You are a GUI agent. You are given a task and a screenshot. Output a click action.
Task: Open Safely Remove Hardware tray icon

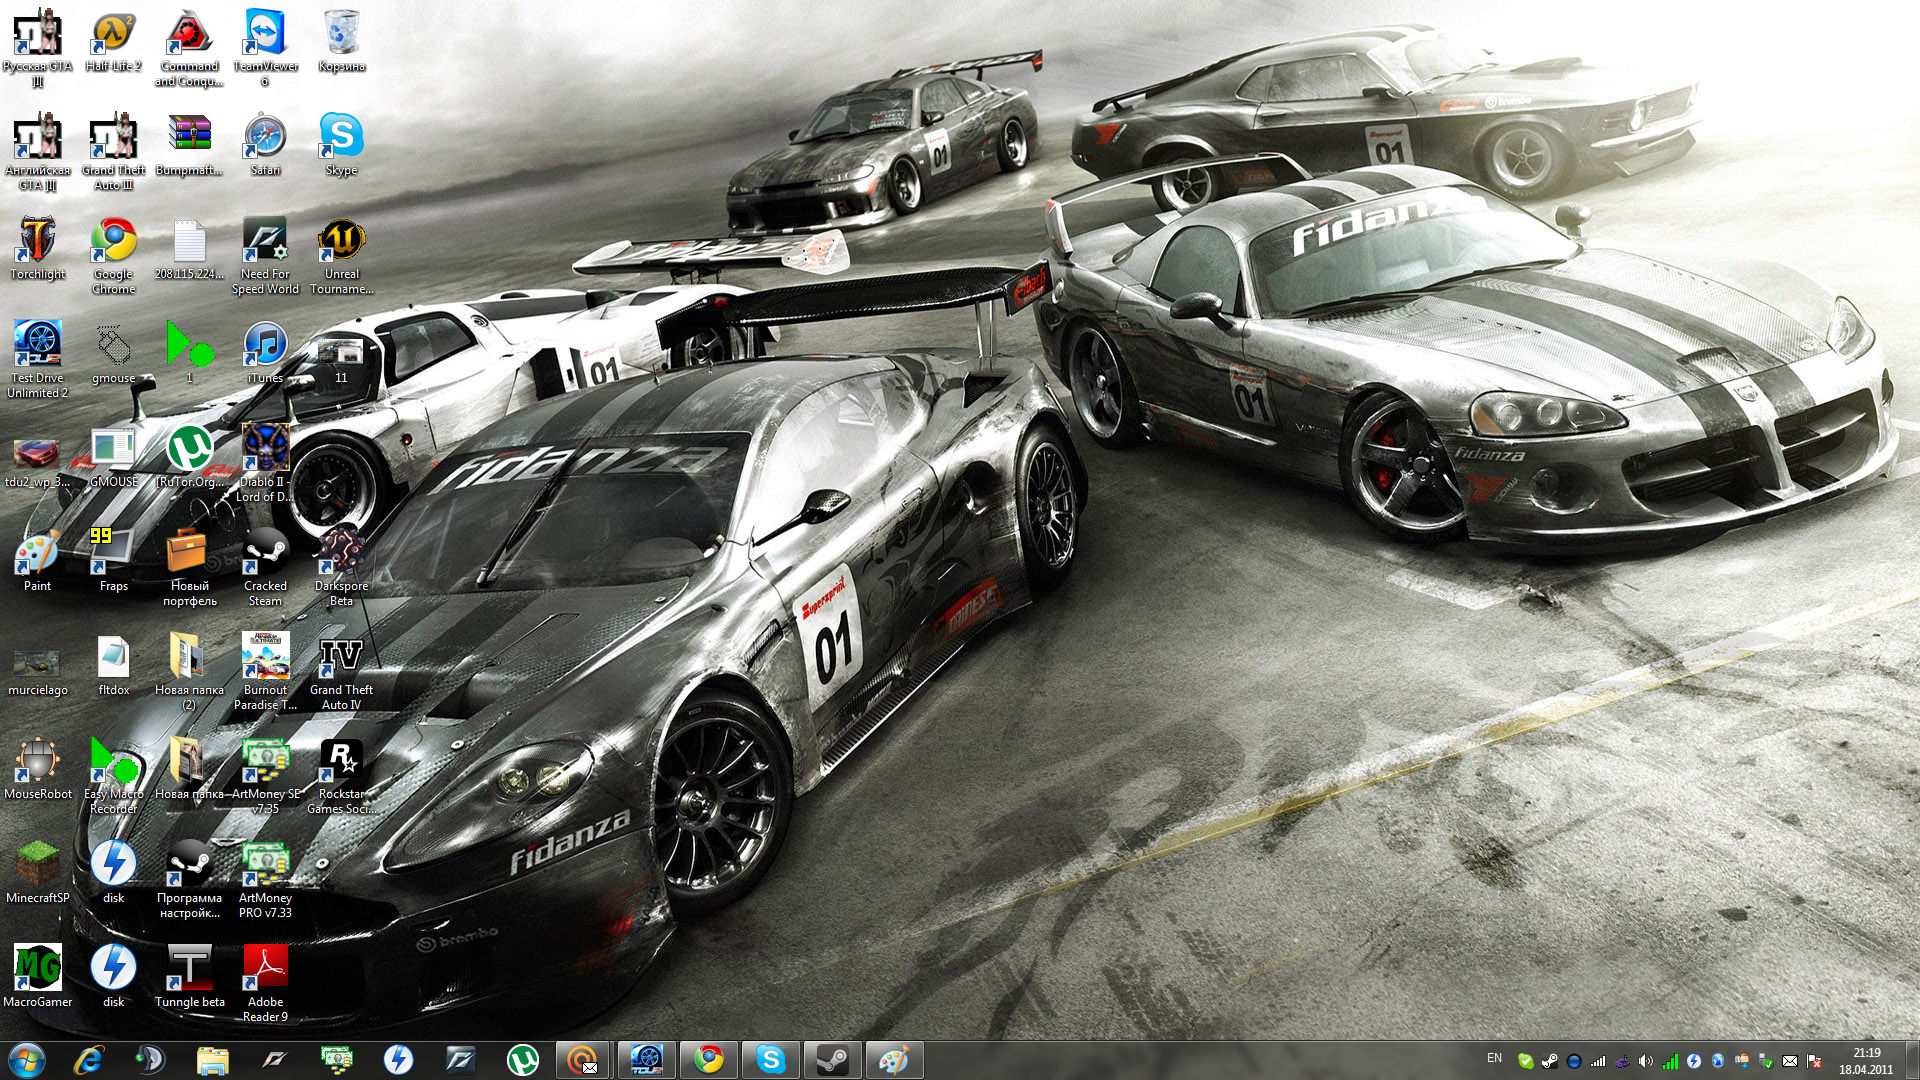(1766, 1061)
